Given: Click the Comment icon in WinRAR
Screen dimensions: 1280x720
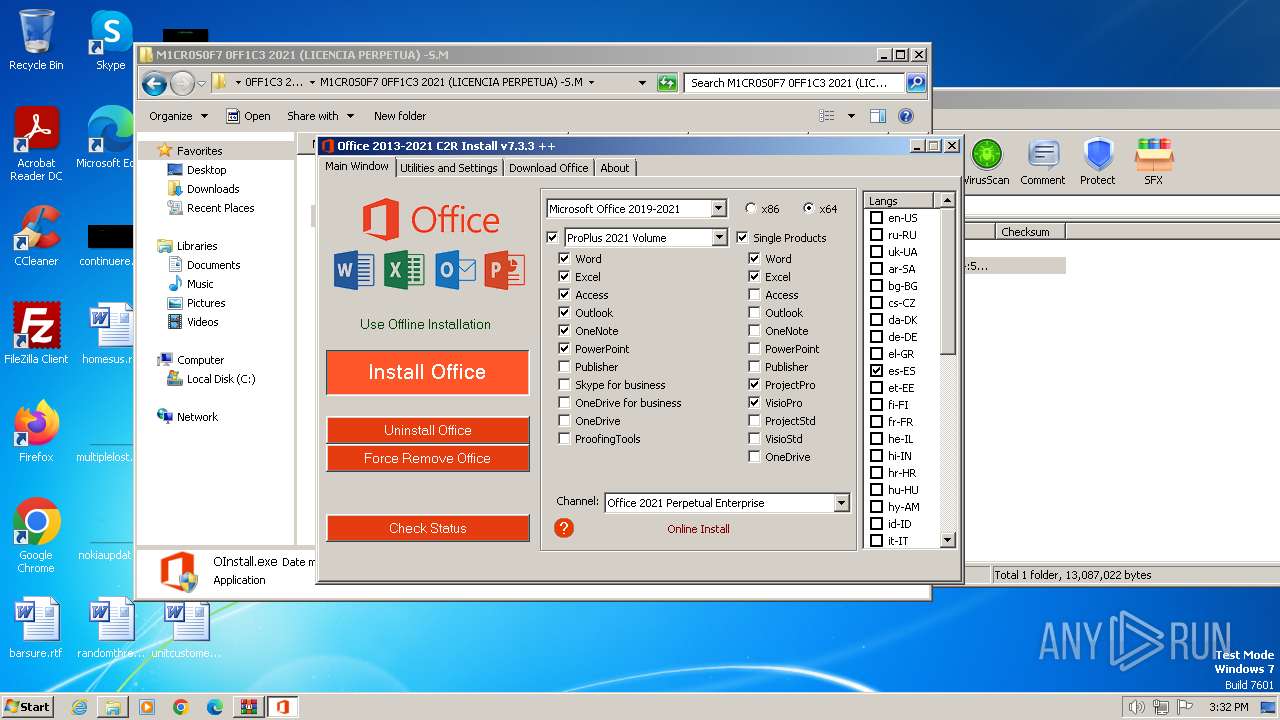Looking at the screenshot, I should point(1043,163).
